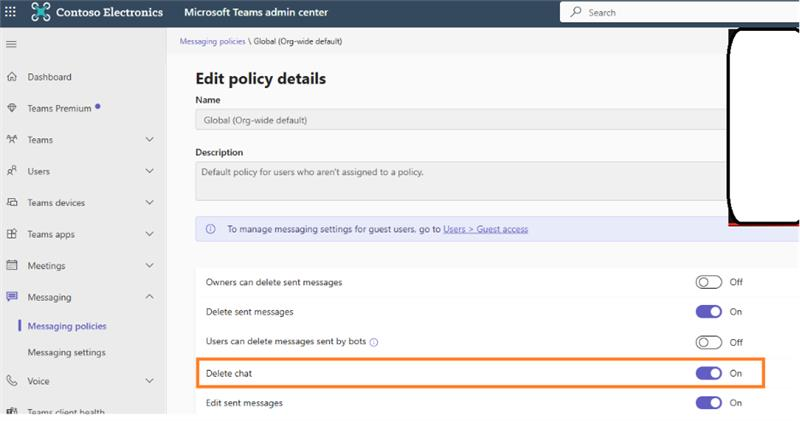This screenshot has height=421, width=800.
Task: Click the Owners can delete sent messages label
Action: pos(274,282)
